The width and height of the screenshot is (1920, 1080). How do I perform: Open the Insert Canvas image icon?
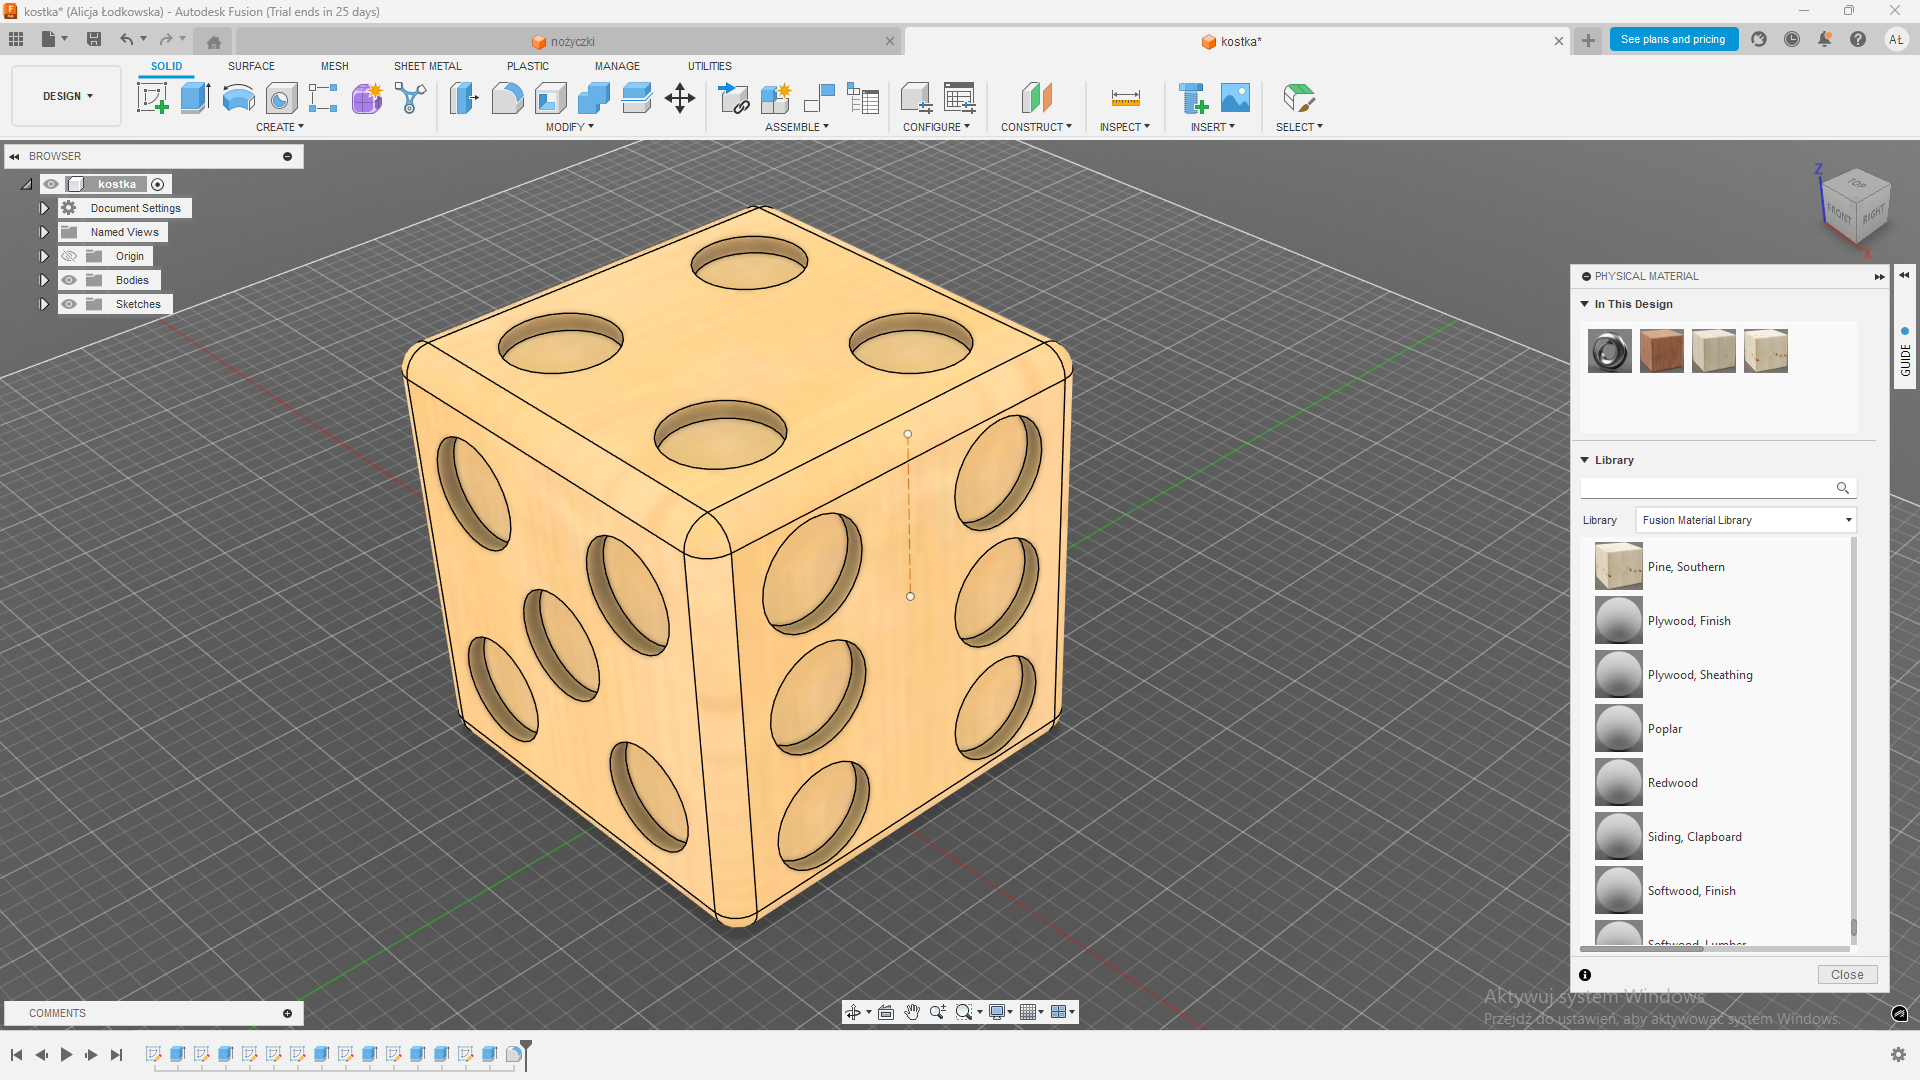pos(1236,98)
